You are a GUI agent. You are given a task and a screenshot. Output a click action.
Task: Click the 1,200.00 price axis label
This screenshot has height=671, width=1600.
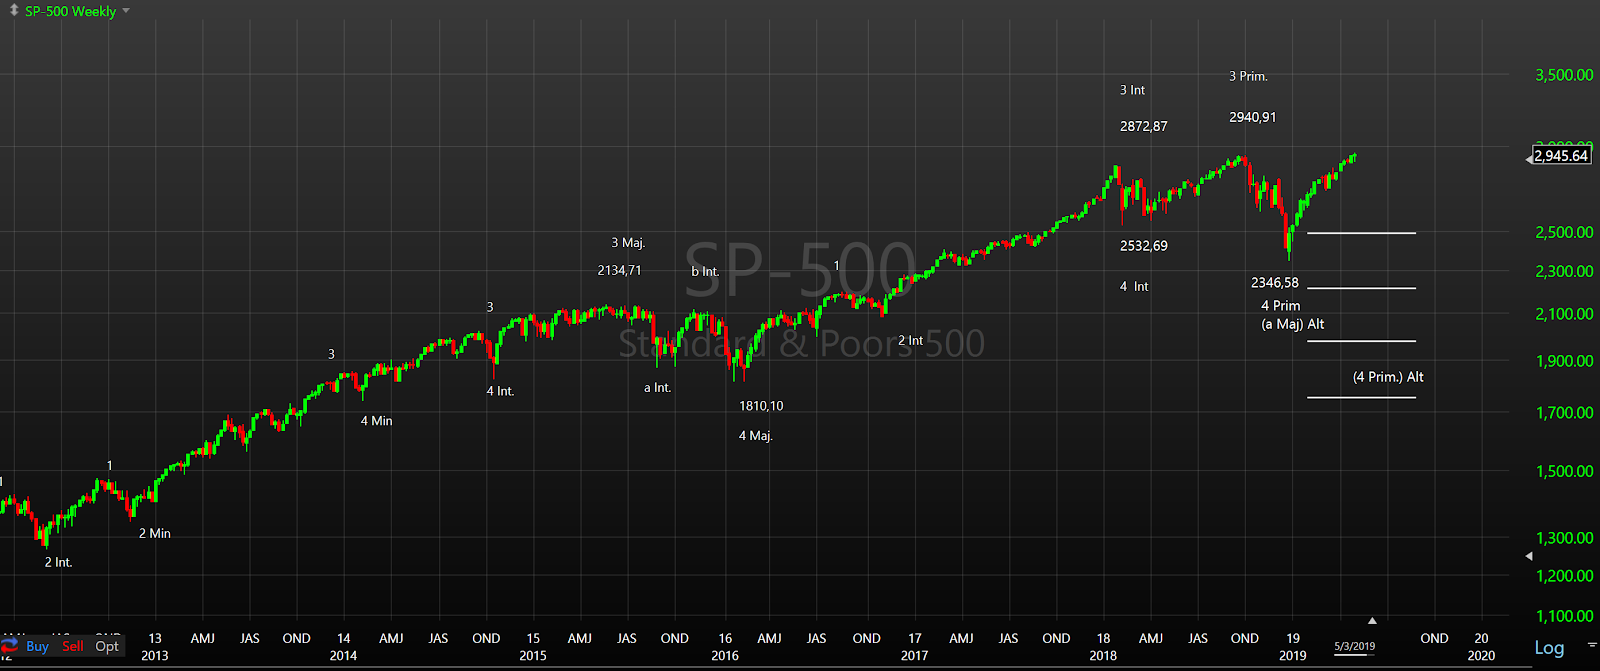pyautogui.click(x=1564, y=576)
